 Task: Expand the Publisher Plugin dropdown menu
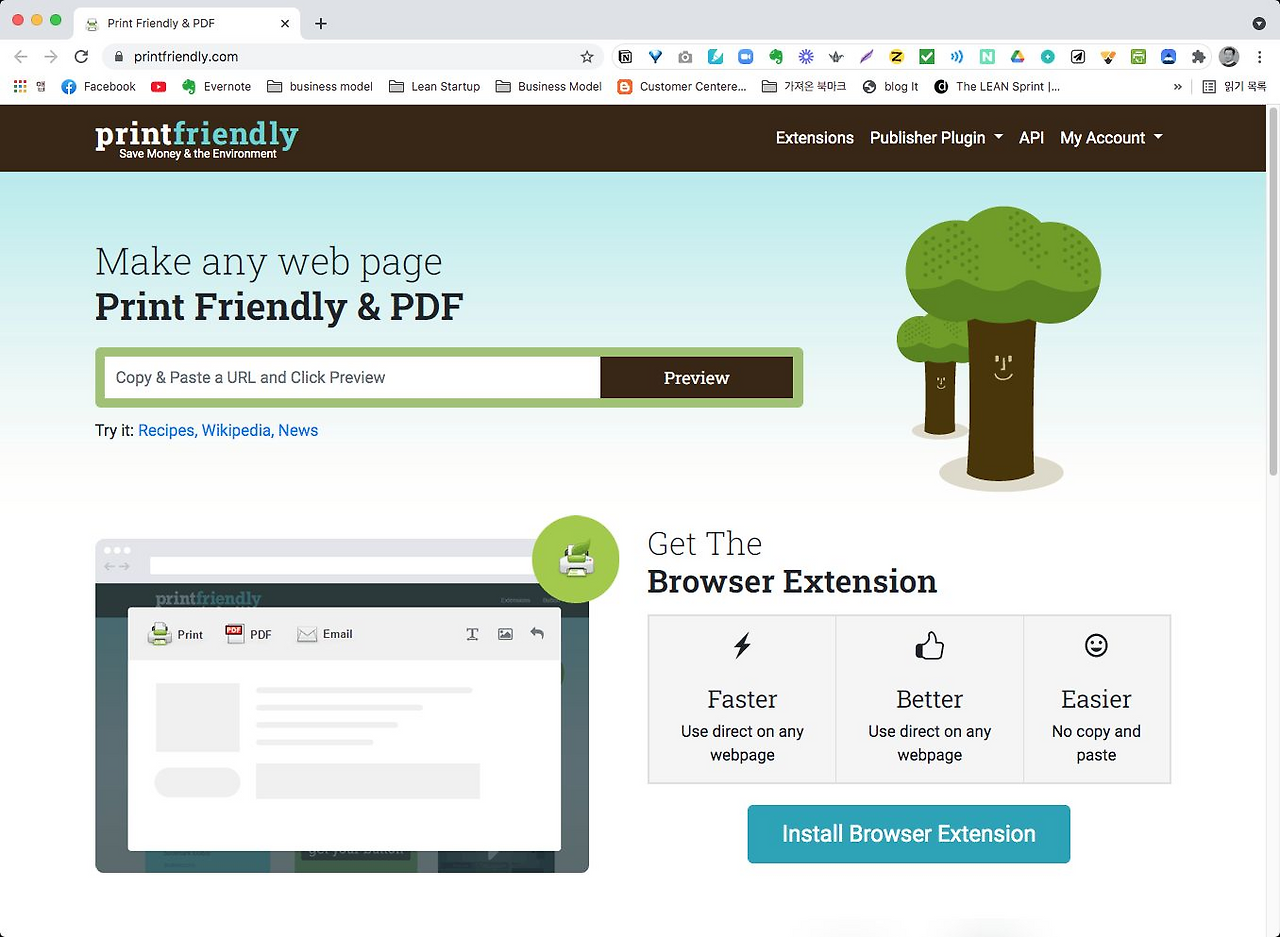pyautogui.click(x=936, y=138)
